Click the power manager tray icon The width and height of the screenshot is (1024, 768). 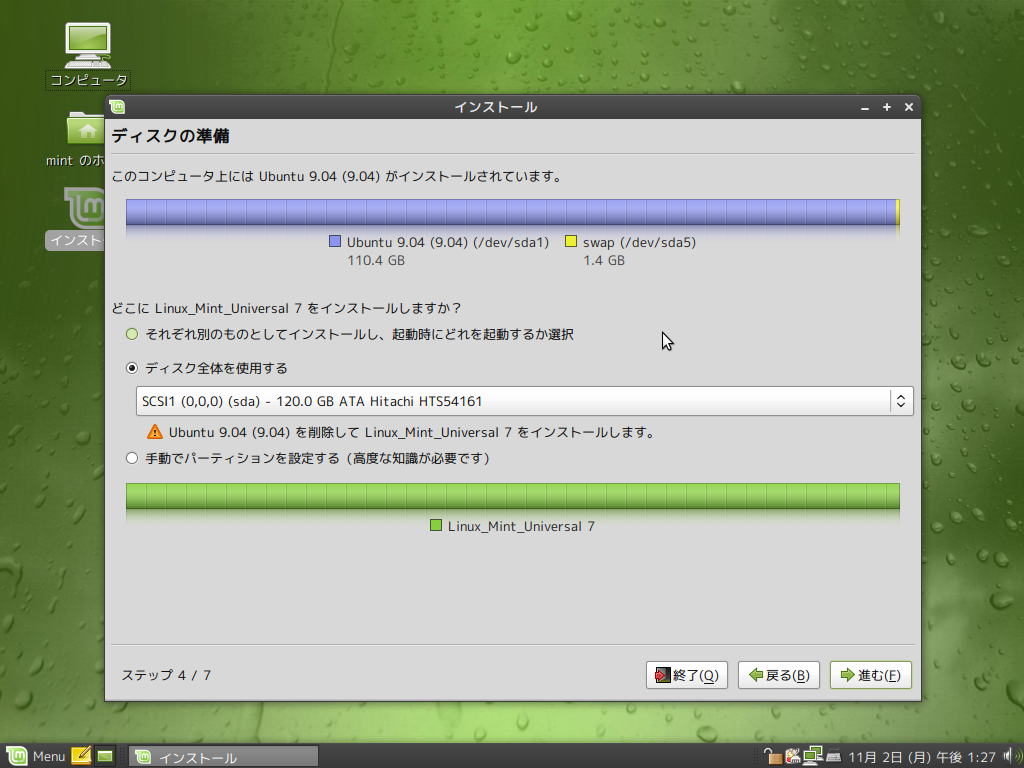pyautogui.click(x=793, y=756)
